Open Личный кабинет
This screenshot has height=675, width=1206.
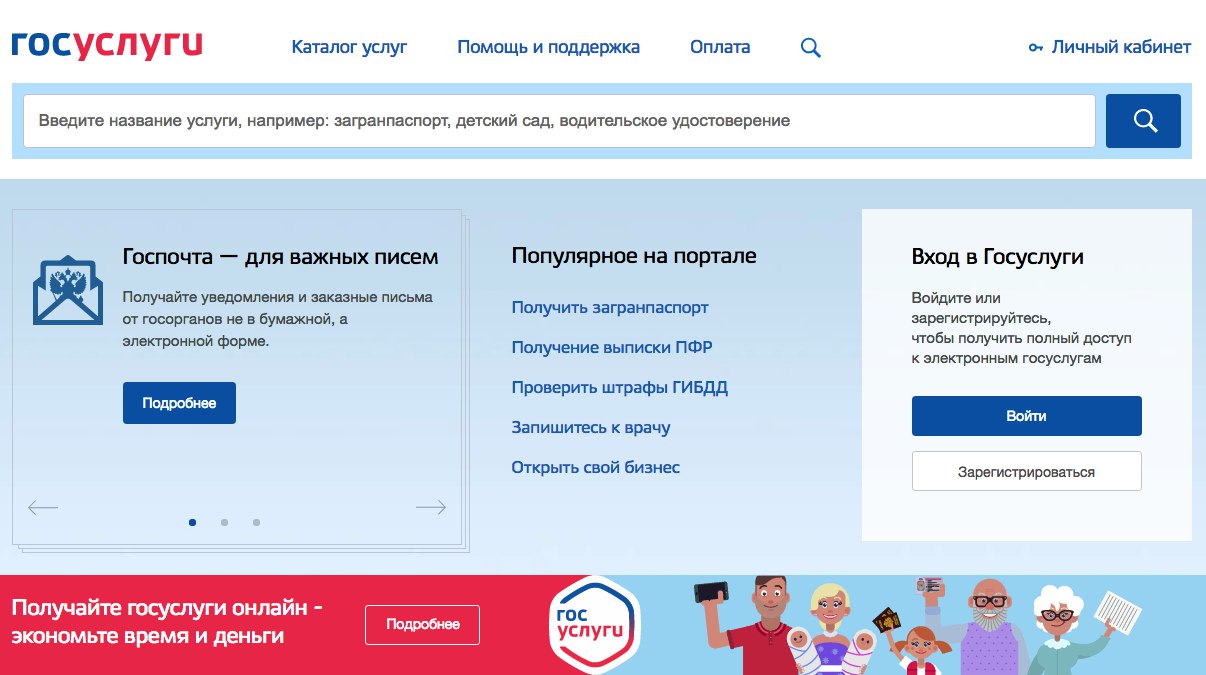pos(1121,47)
